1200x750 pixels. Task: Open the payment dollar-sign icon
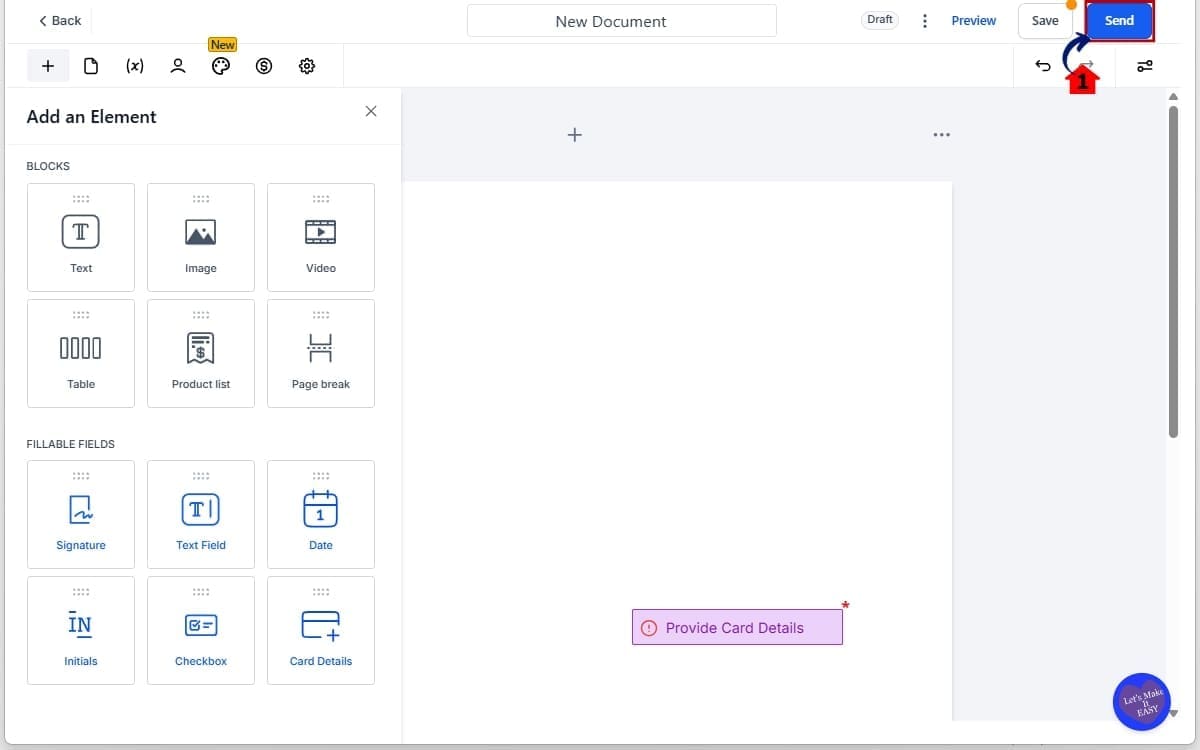264,66
